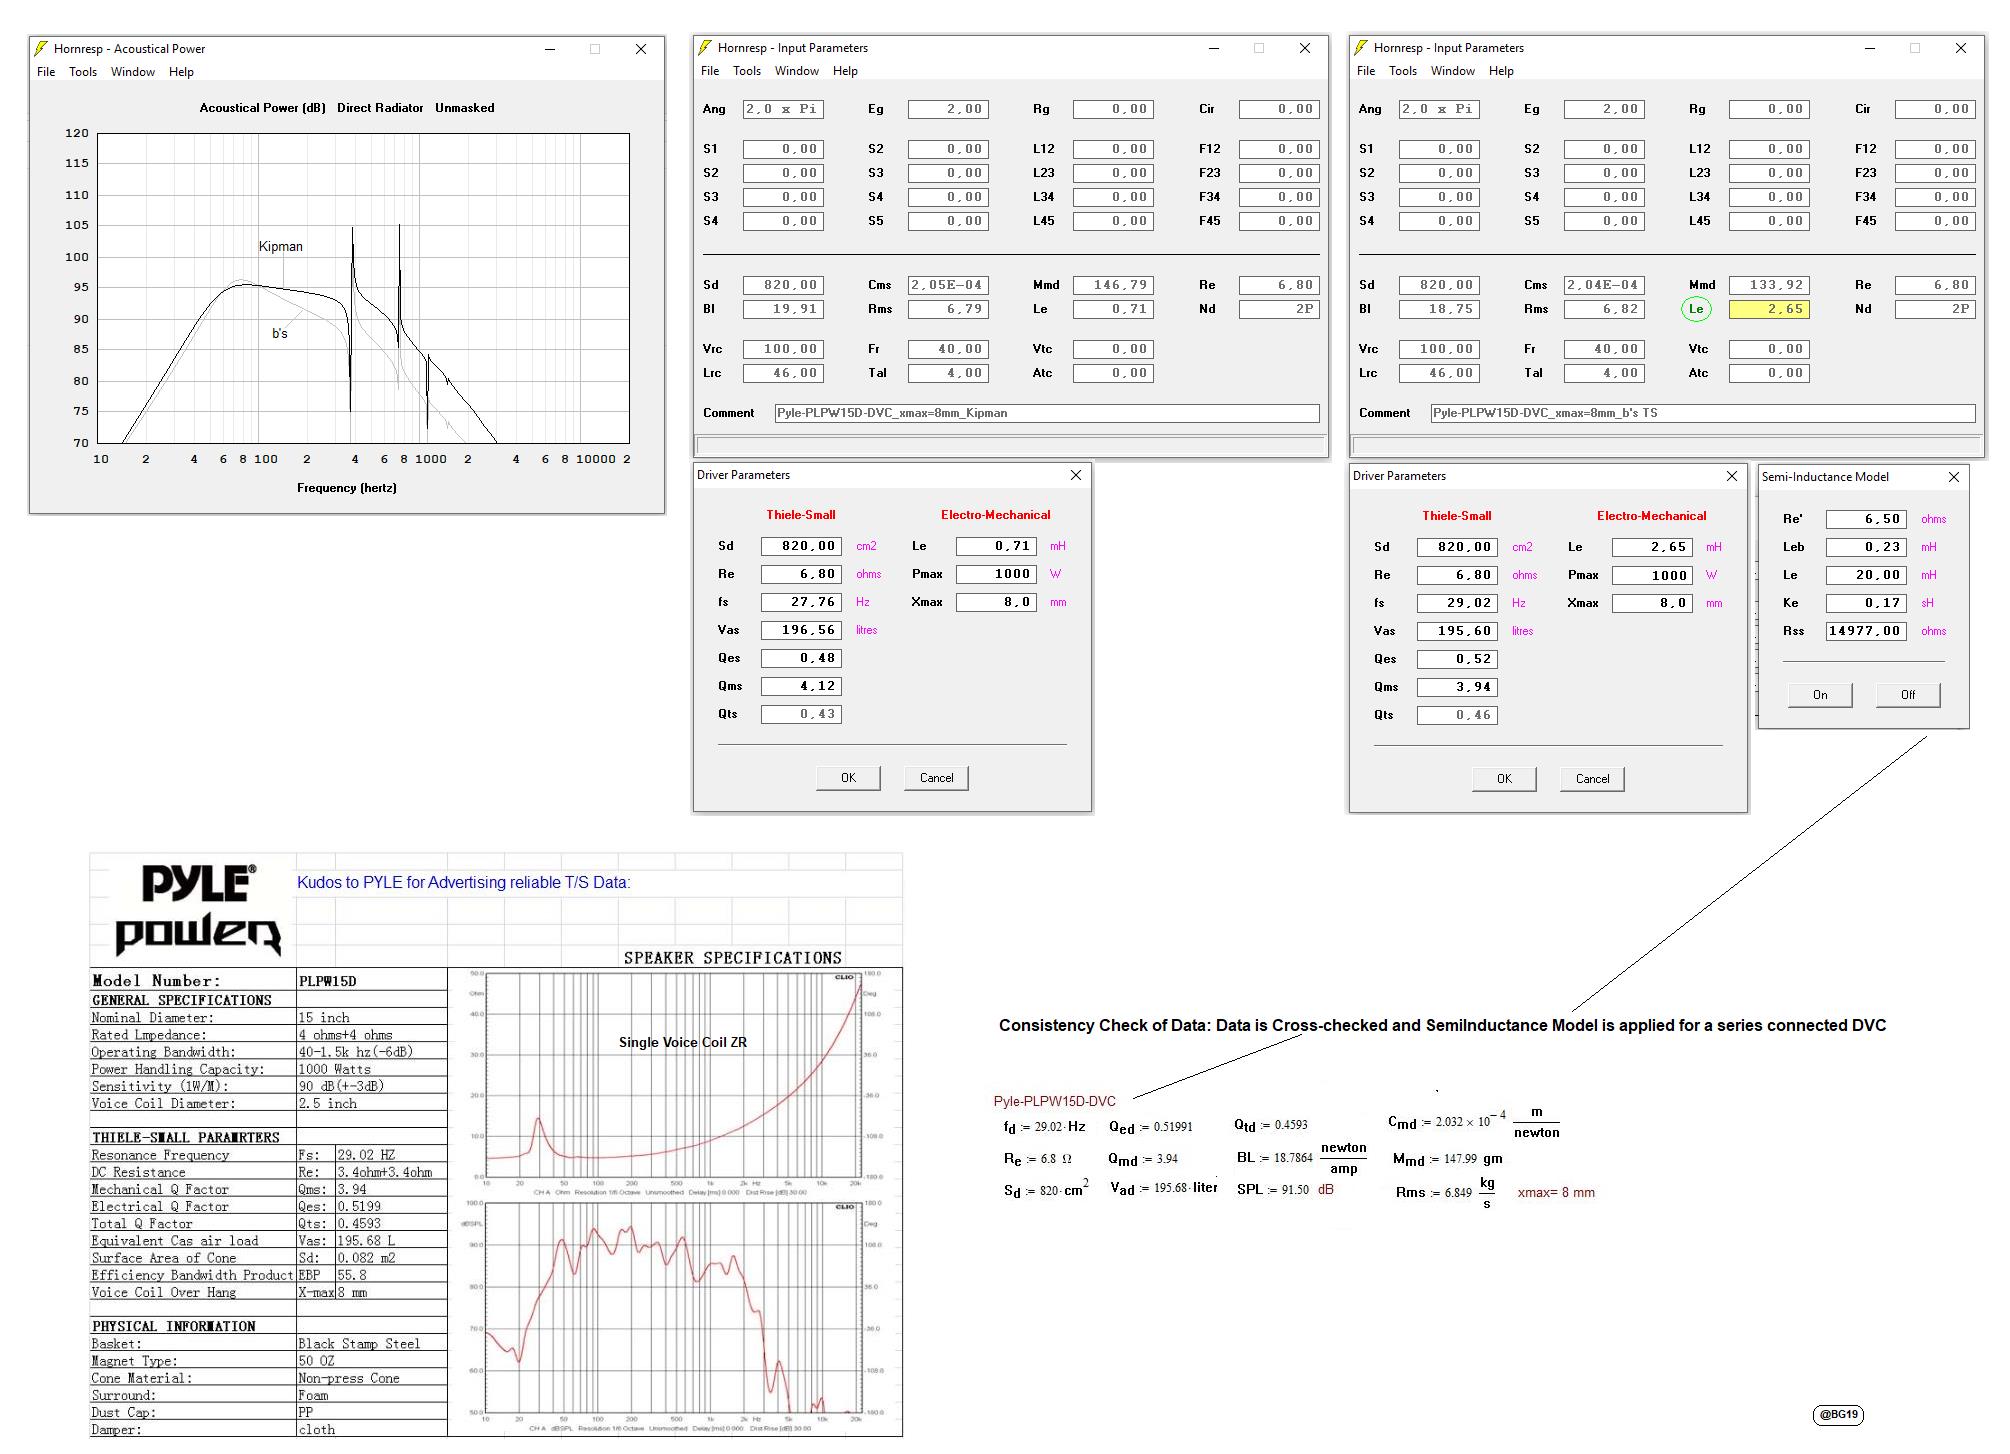Click the fs field showing 29,02
This screenshot has width=2010, height=1454.
tap(1457, 603)
